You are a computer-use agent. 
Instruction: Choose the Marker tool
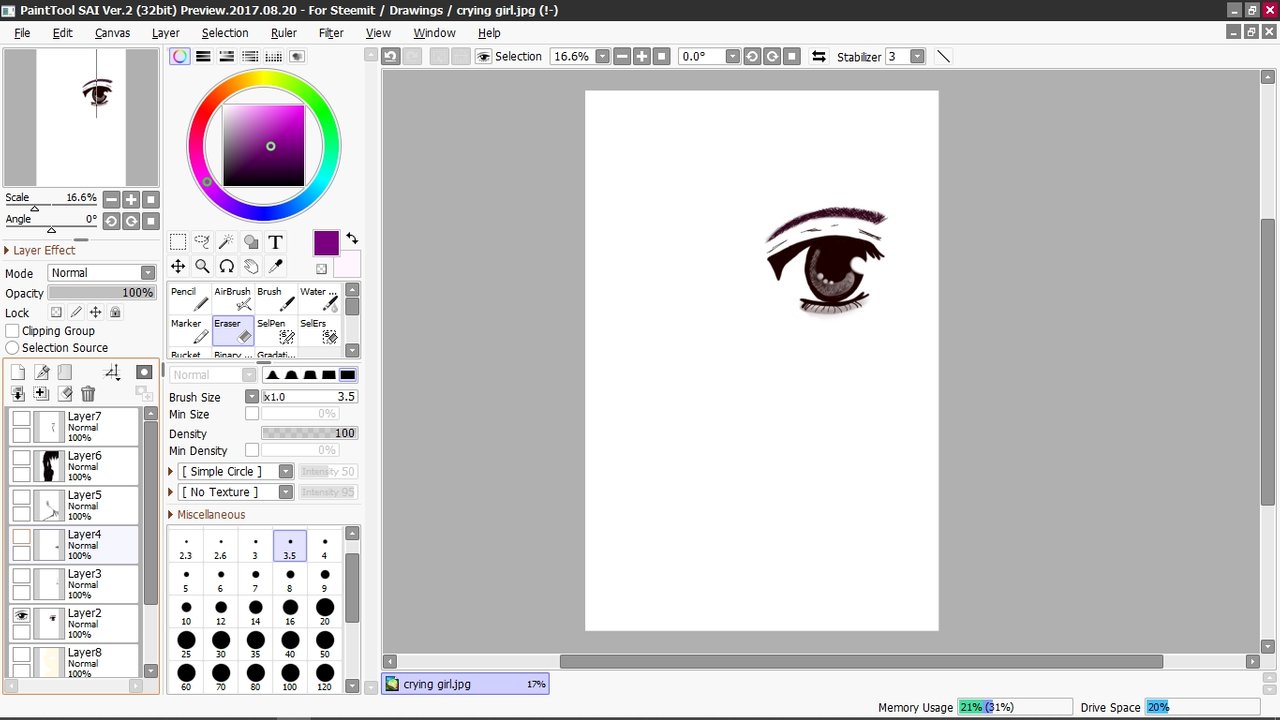click(x=190, y=330)
